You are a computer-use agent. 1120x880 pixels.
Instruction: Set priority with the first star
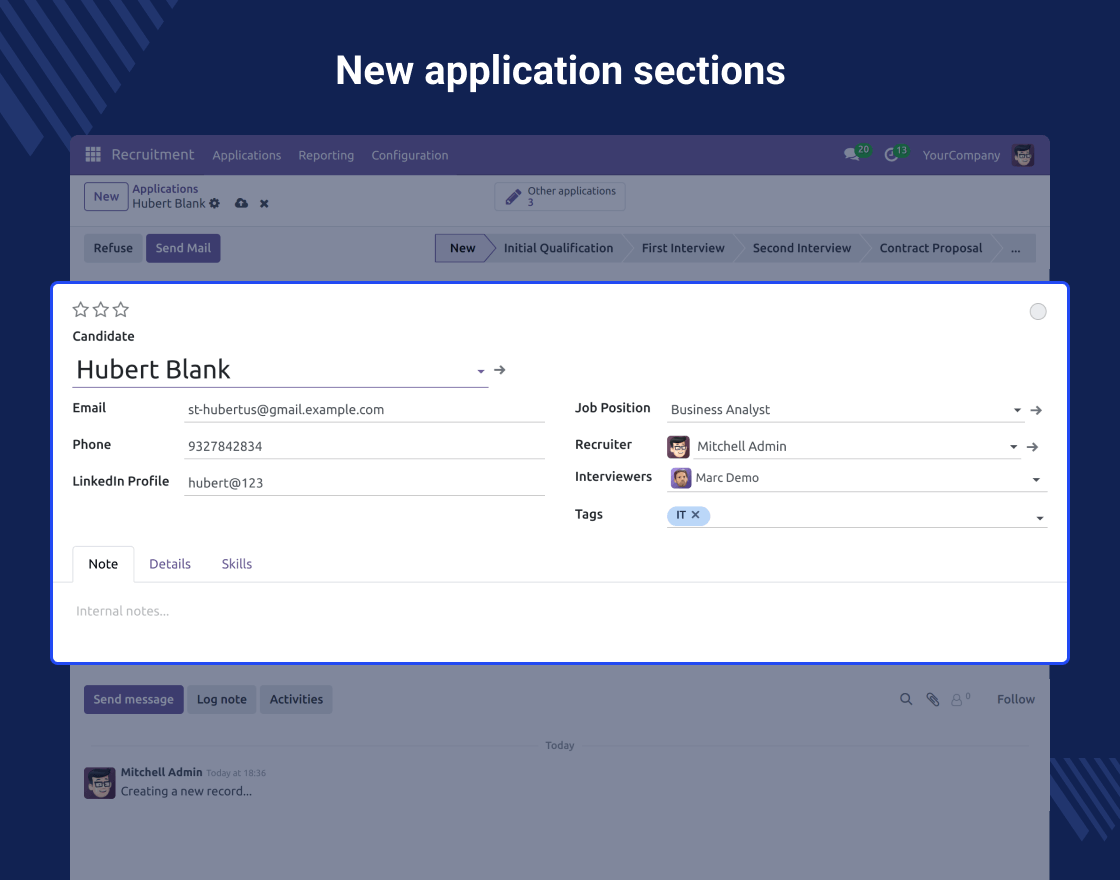[81, 309]
